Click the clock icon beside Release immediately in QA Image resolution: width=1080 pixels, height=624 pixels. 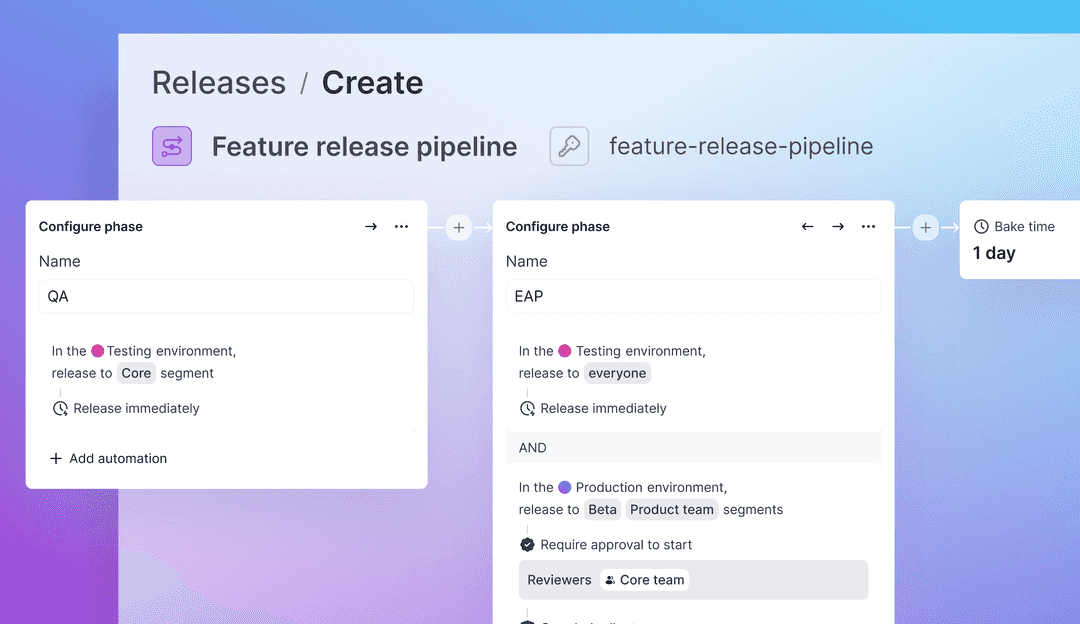coord(58,408)
